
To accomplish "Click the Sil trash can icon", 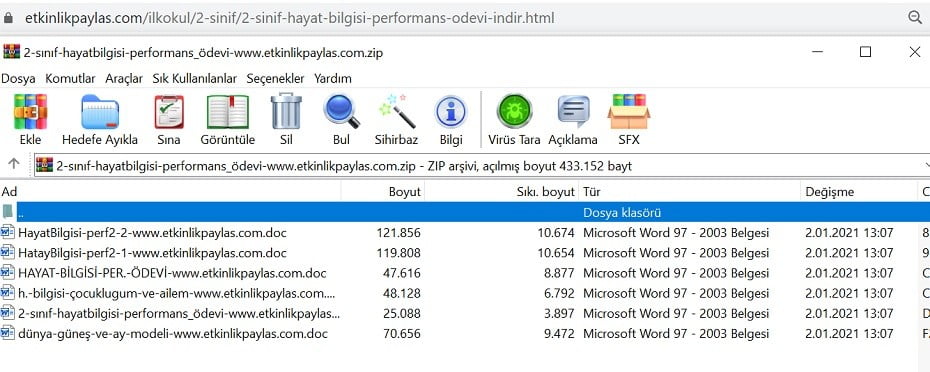I will pyautogui.click(x=286, y=112).
